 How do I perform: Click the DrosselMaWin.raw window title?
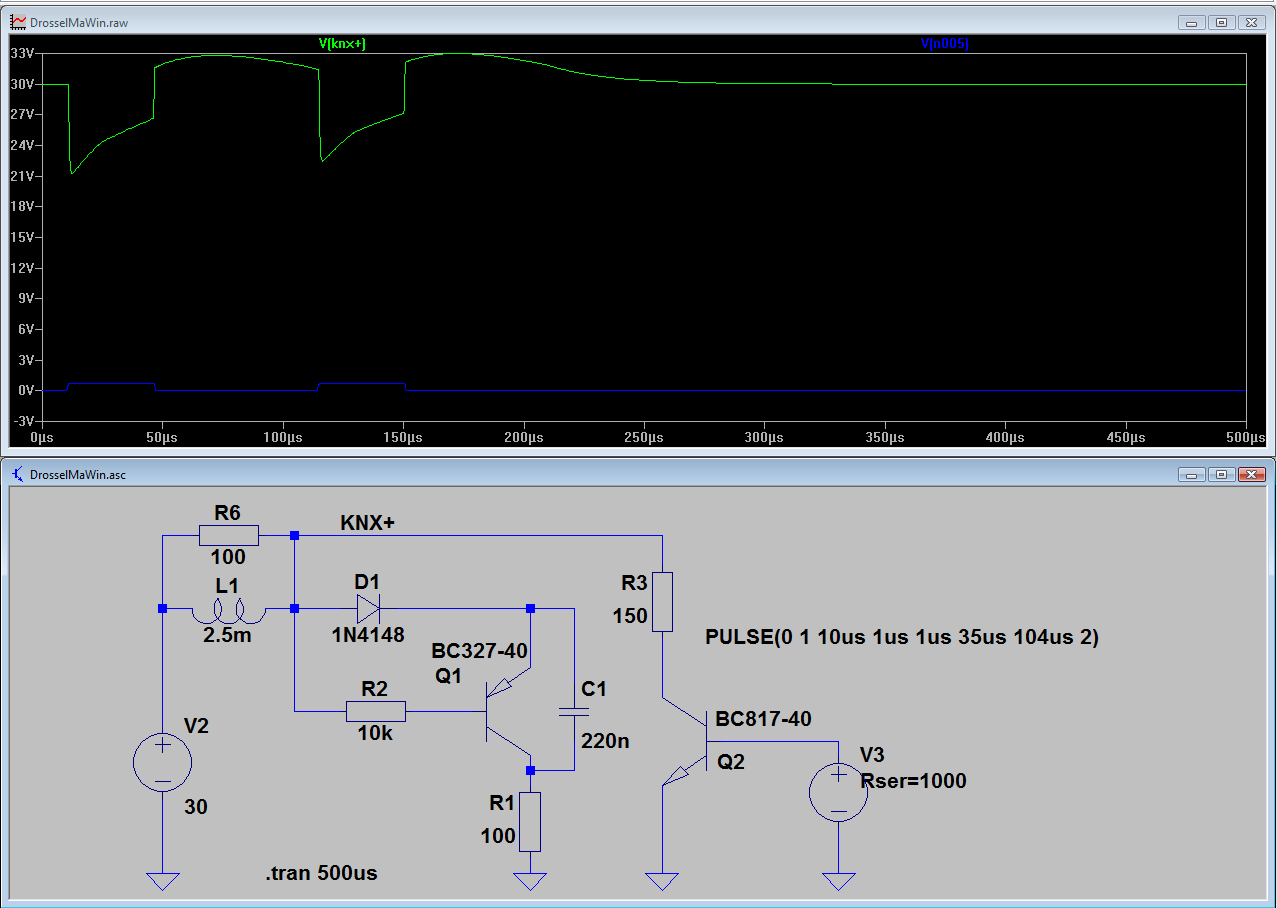[x=80, y=22]
